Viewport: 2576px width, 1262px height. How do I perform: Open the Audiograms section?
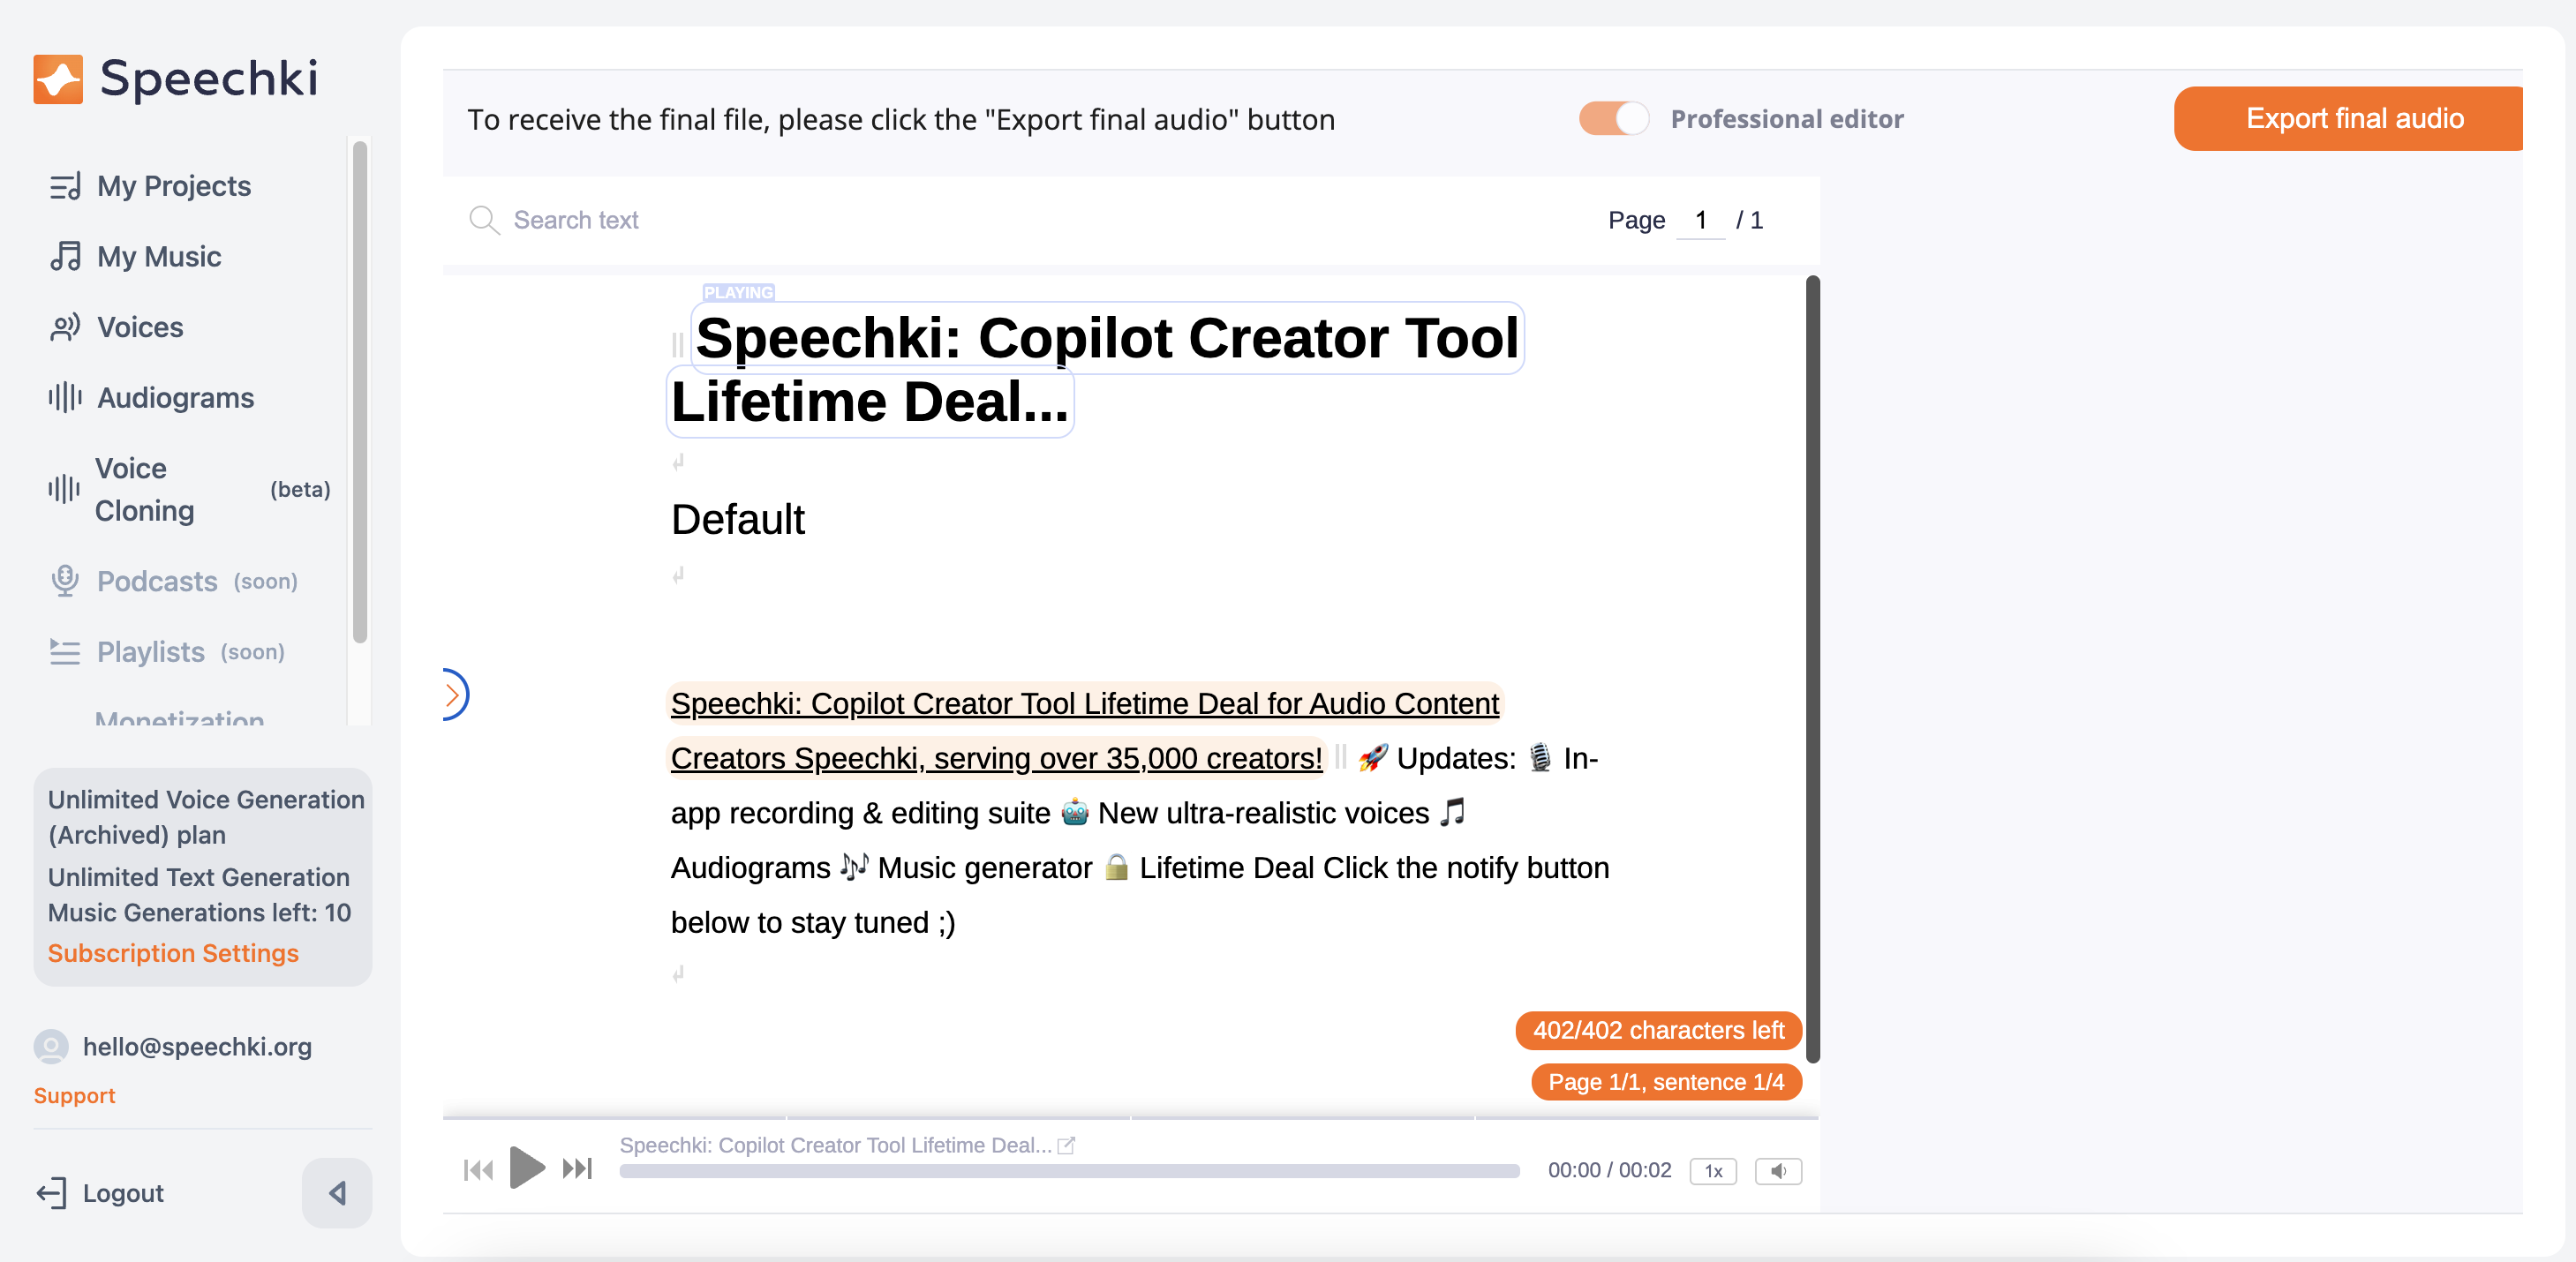coord(175,398)
